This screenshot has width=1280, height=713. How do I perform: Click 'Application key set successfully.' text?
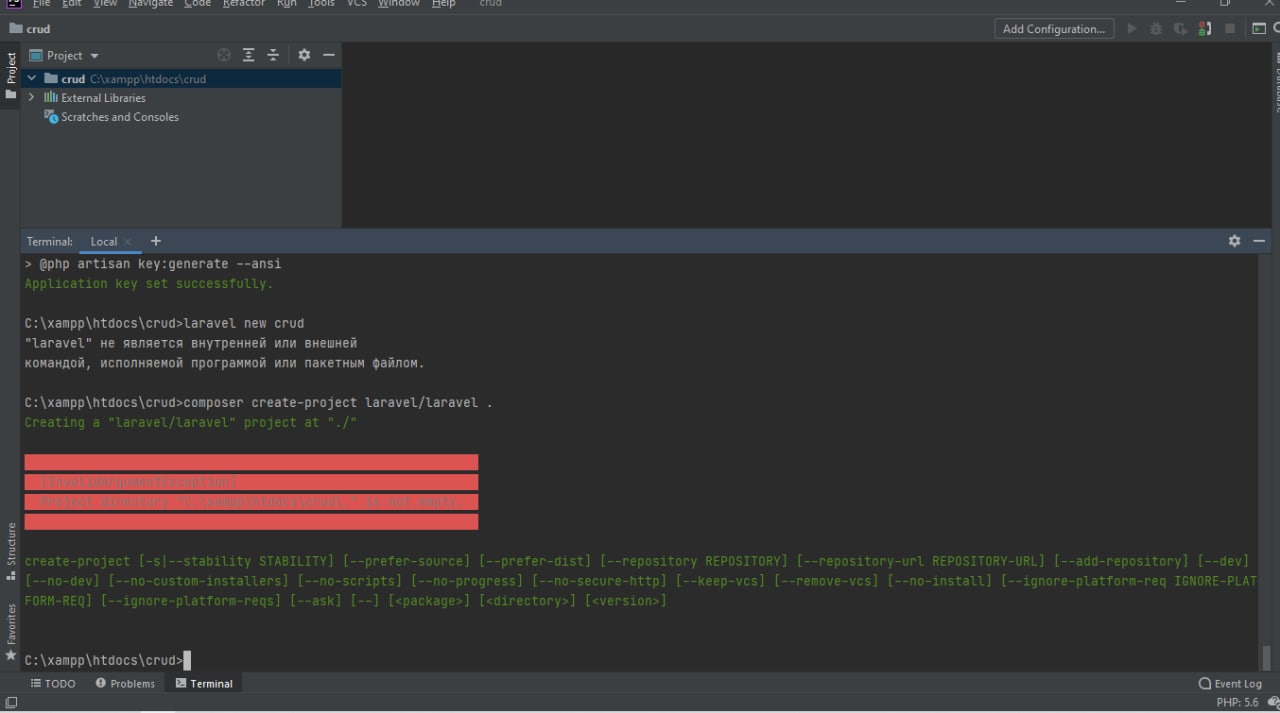pos(148,284)
